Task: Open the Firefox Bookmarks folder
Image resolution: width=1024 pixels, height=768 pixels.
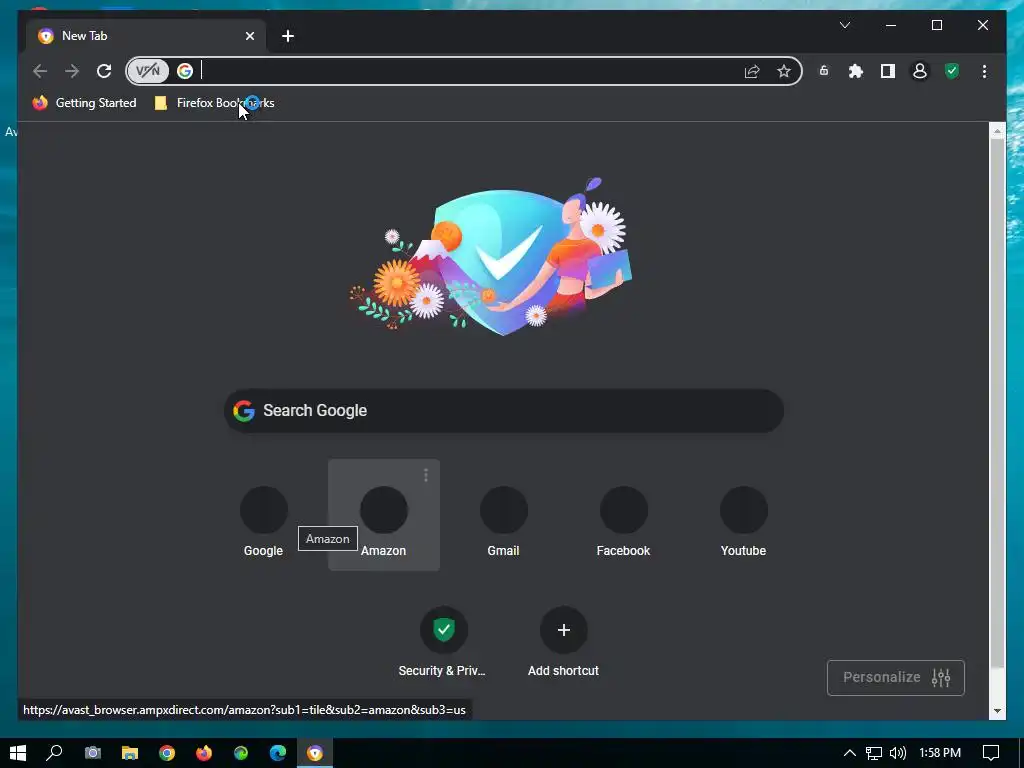Action: tap(214, 103)
